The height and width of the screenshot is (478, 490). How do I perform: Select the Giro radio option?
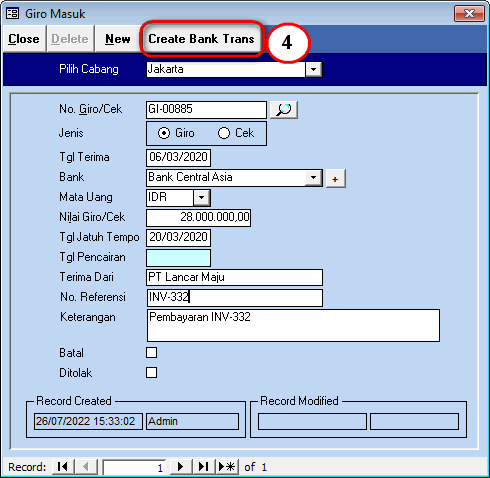click(x=164, y=133)
